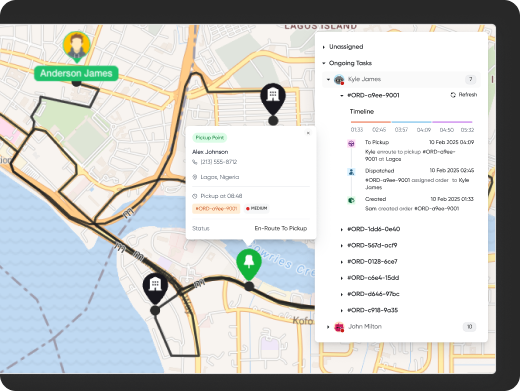Click the To Pickup event title
Screen dimensions: 520x391
[377, 142]
